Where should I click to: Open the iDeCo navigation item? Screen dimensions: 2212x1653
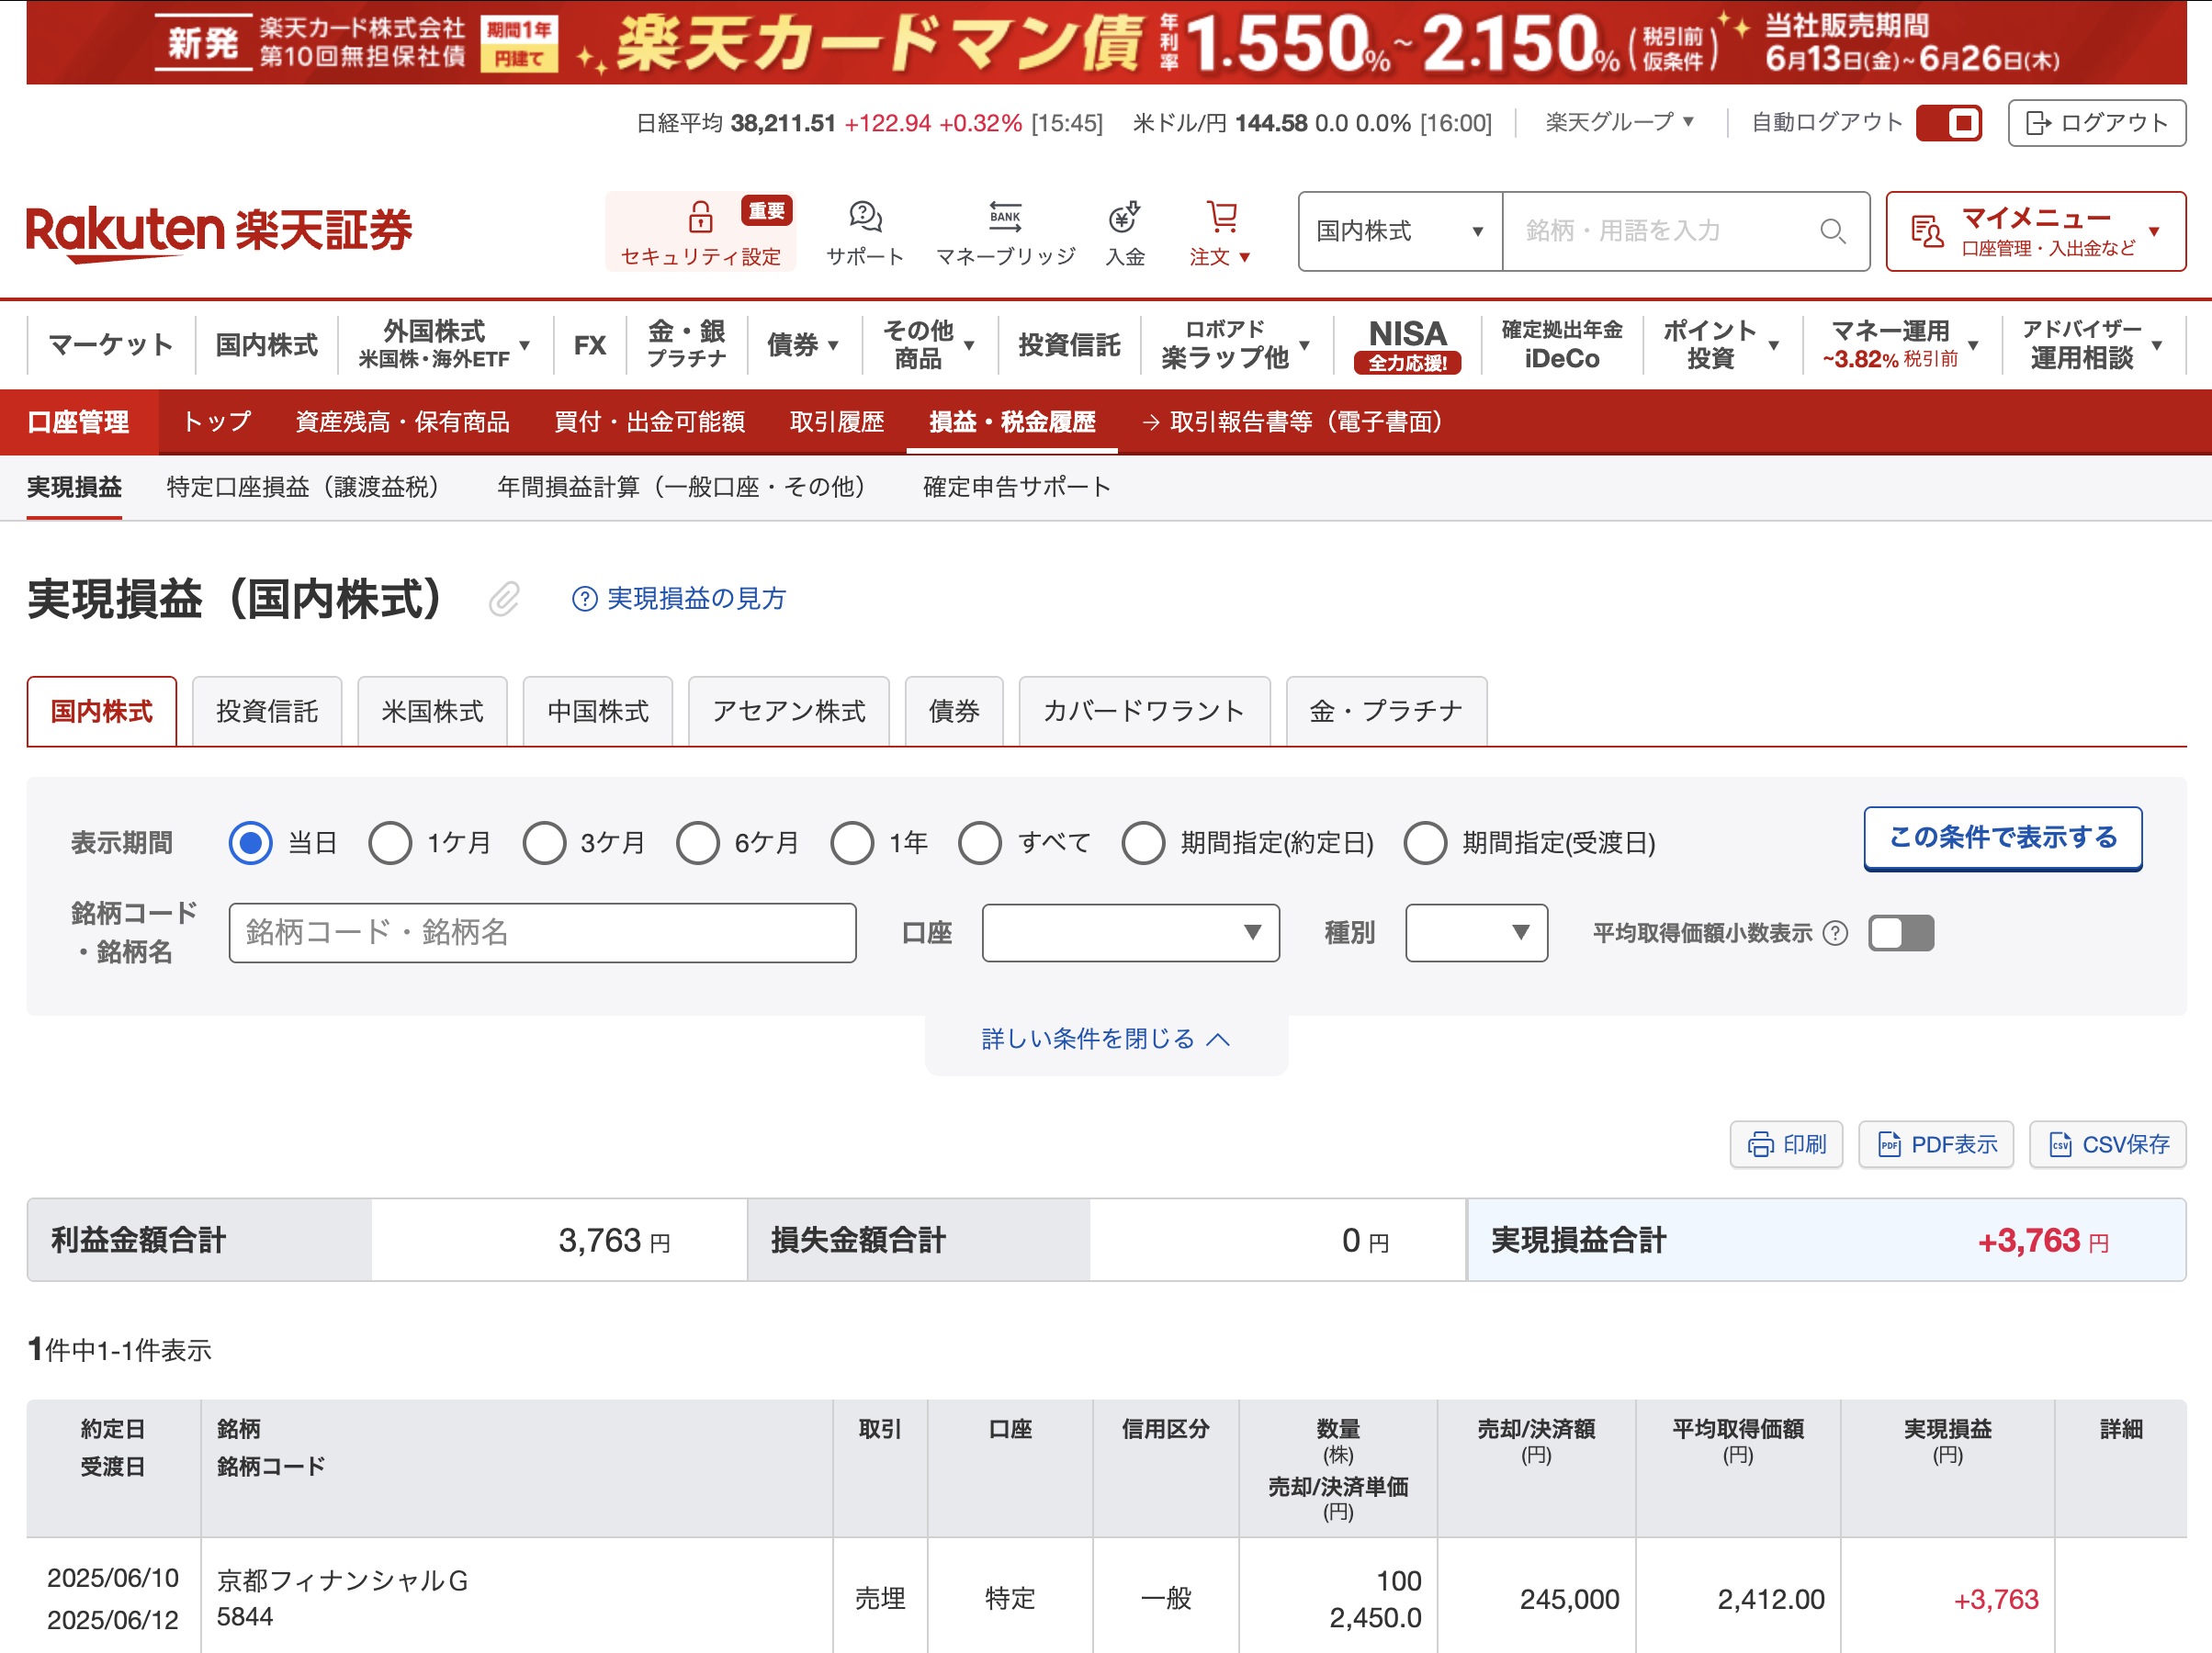point(1561,344)
